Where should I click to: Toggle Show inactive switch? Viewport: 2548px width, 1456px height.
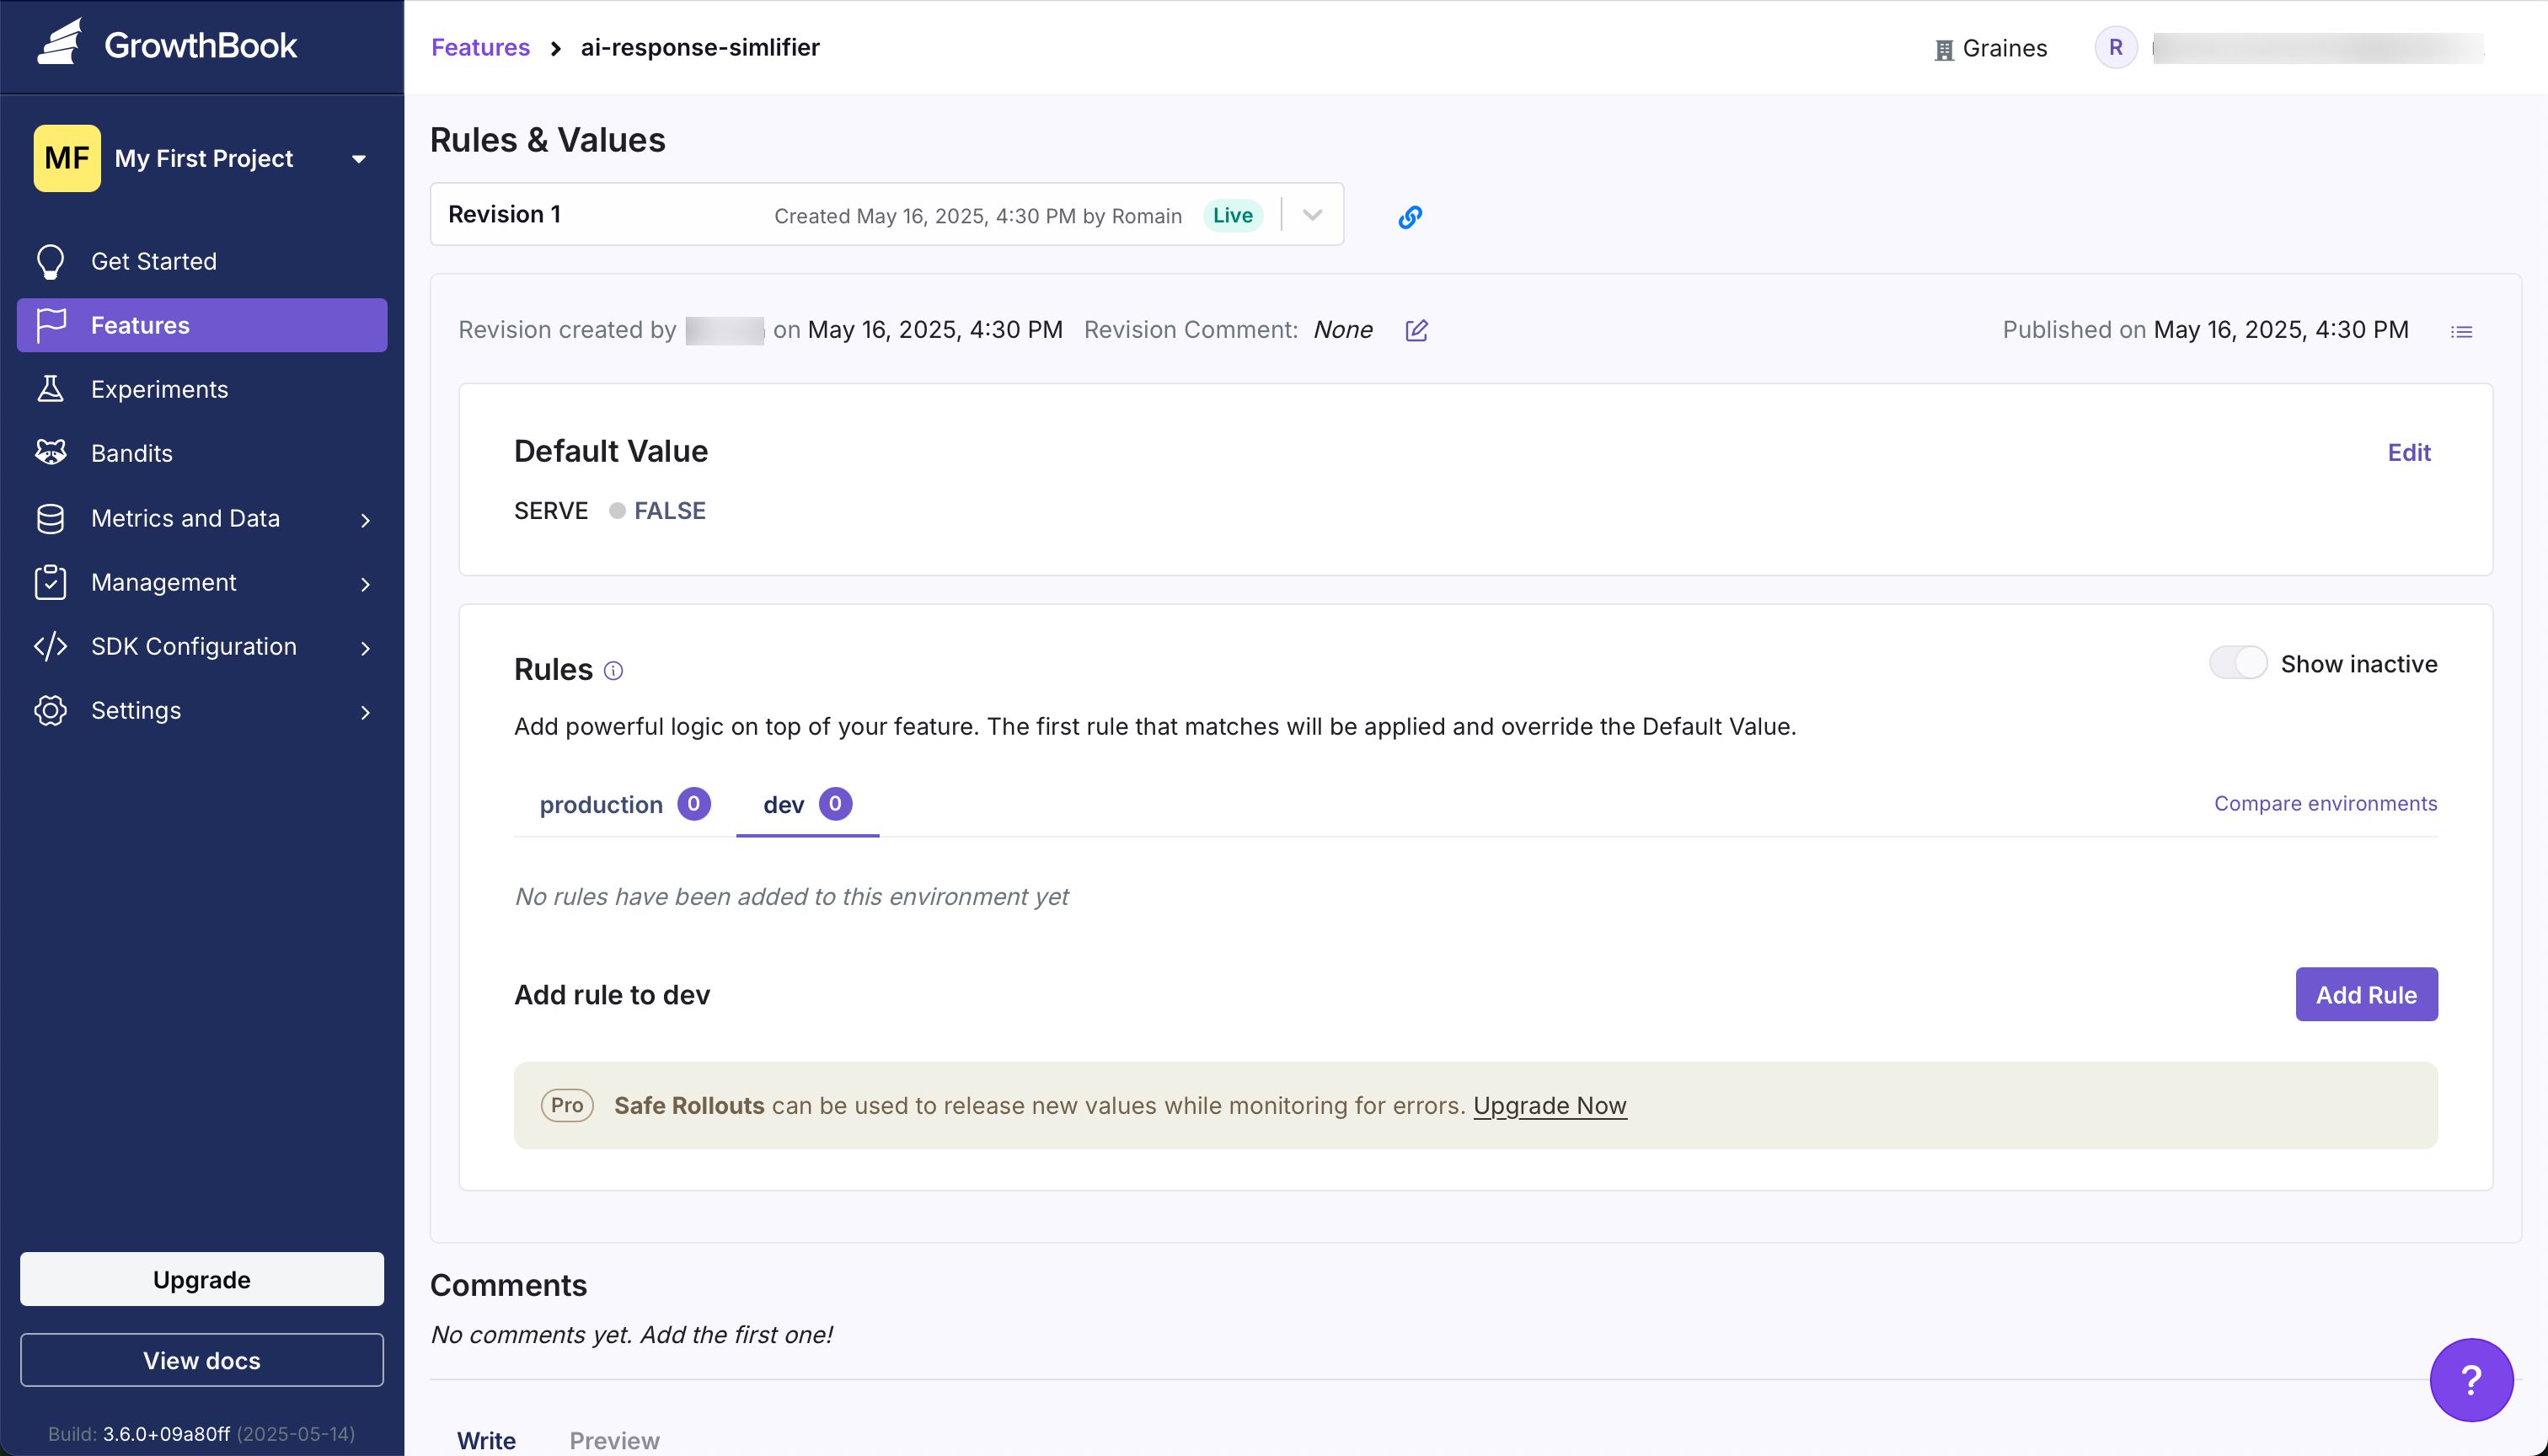(x=2238, y=663)
